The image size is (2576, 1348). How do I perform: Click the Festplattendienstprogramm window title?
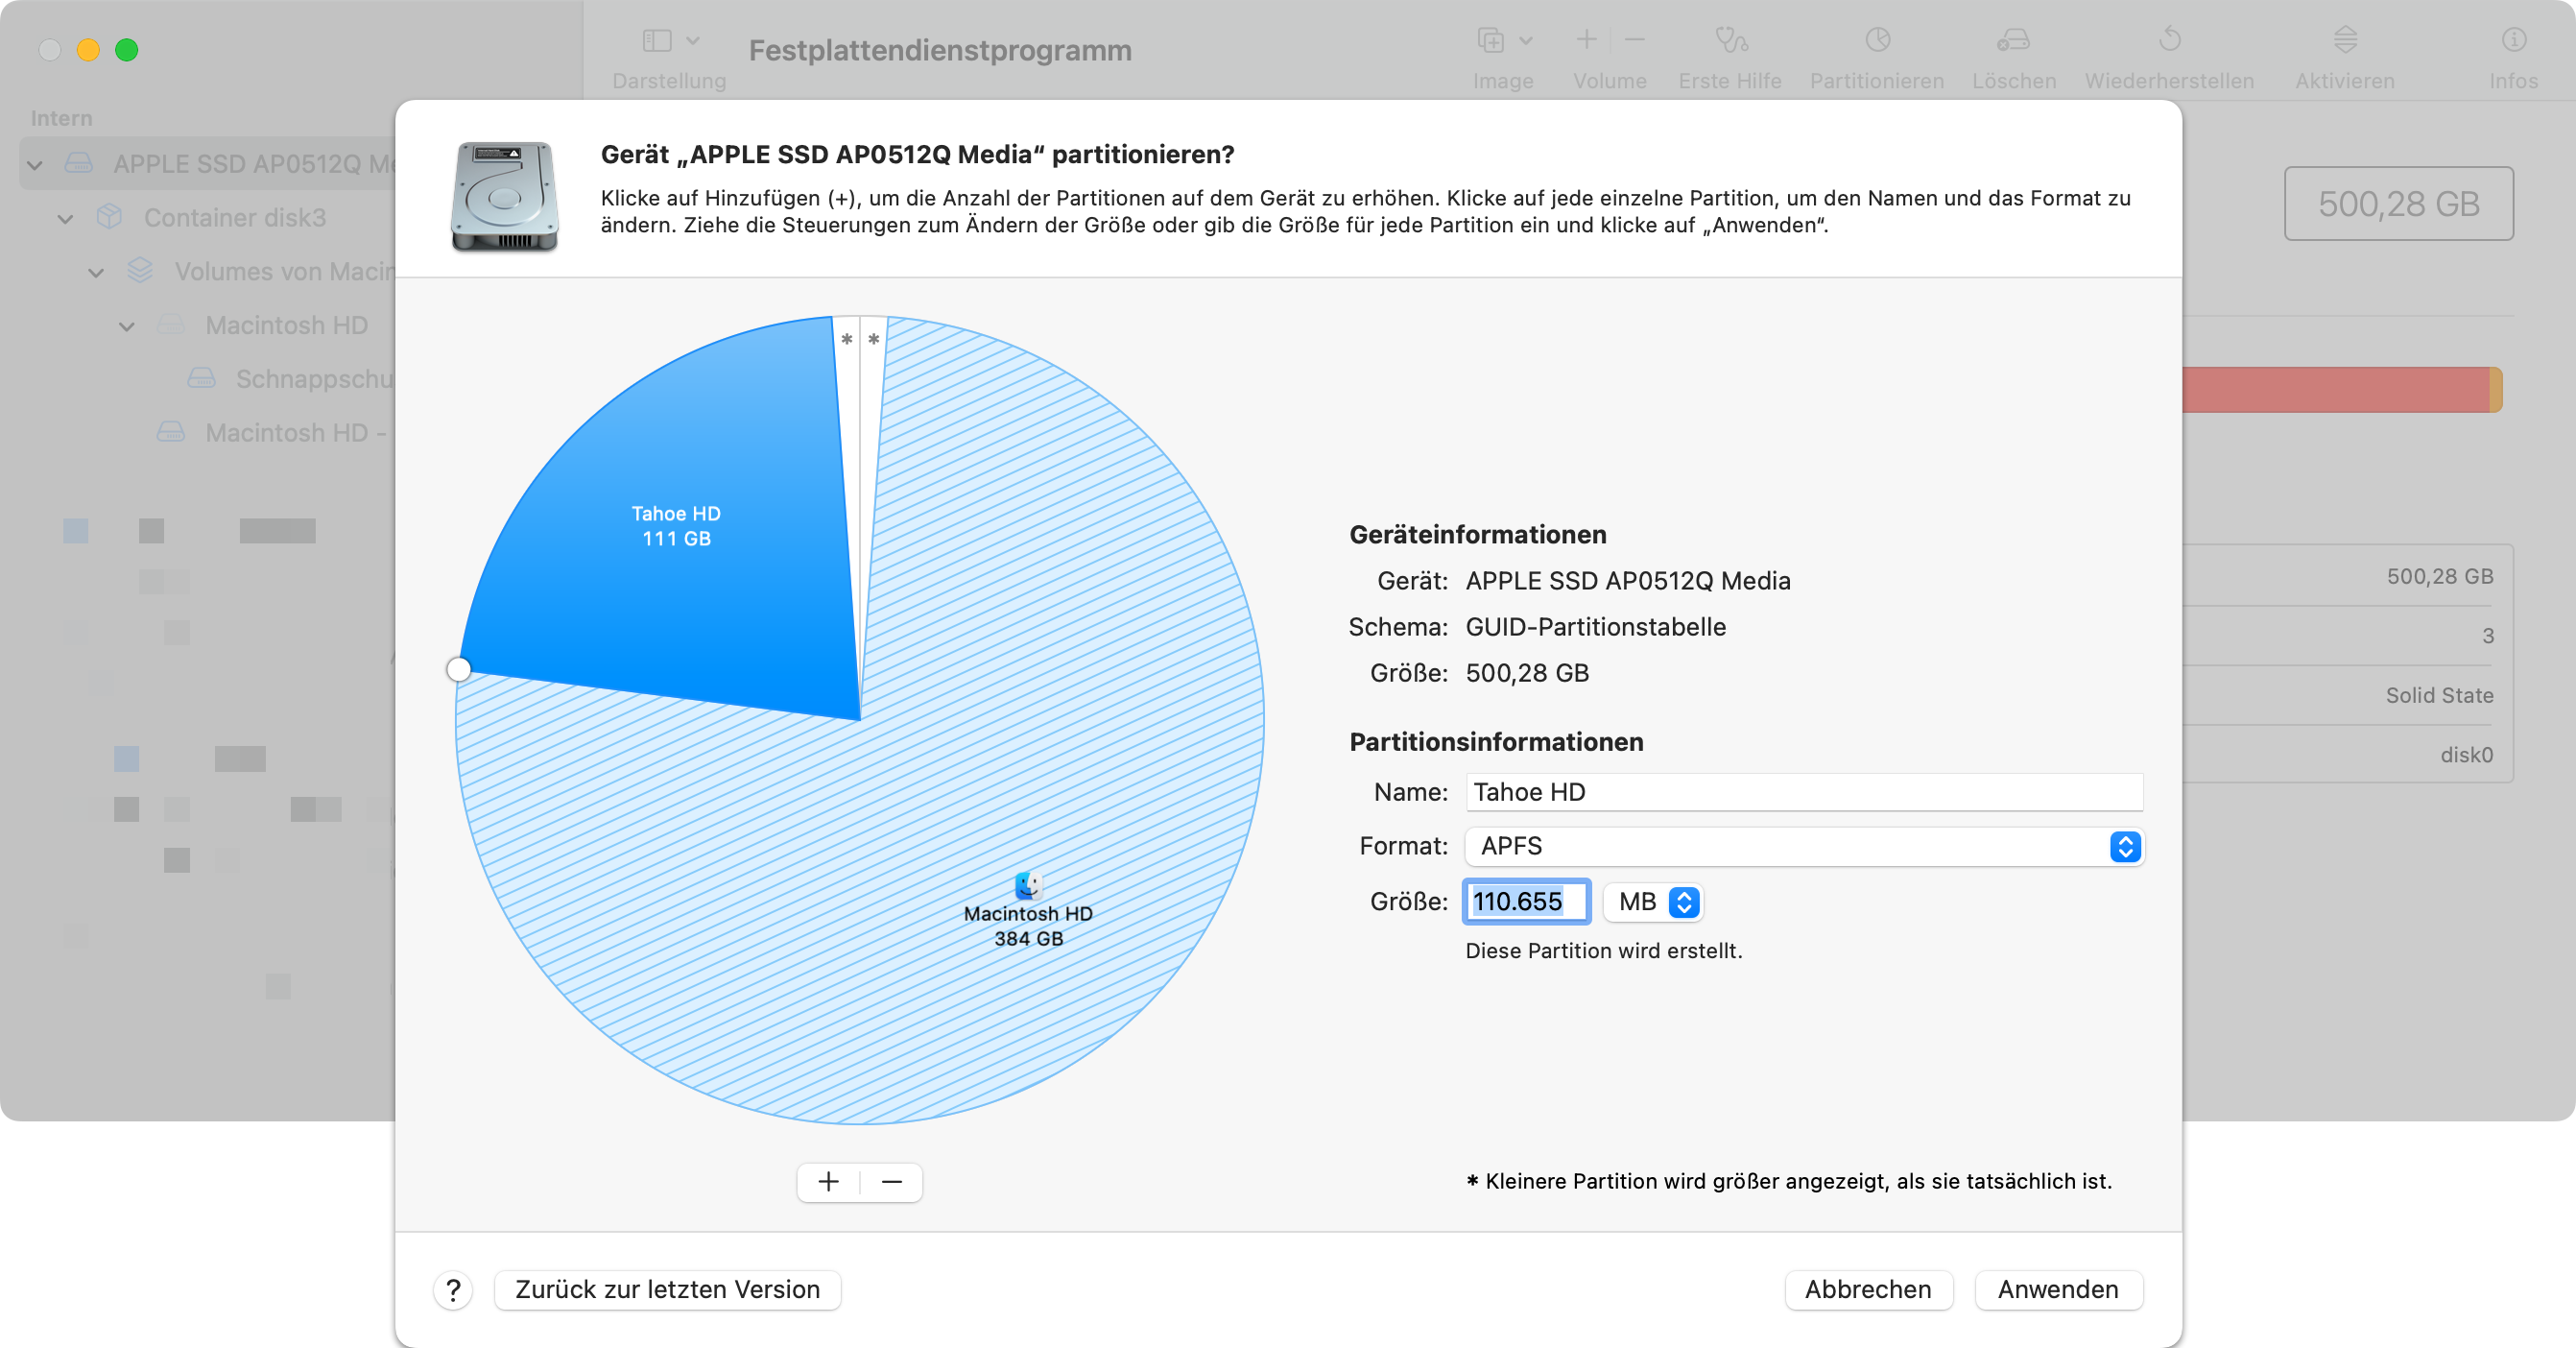[x=940, y=50]
